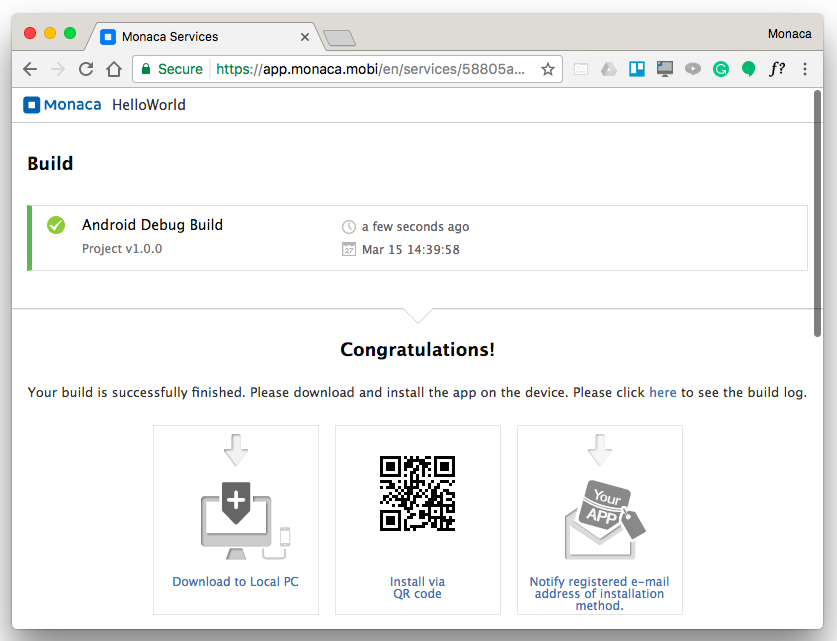Click the 'here' build log link

[x=662, y=392]
